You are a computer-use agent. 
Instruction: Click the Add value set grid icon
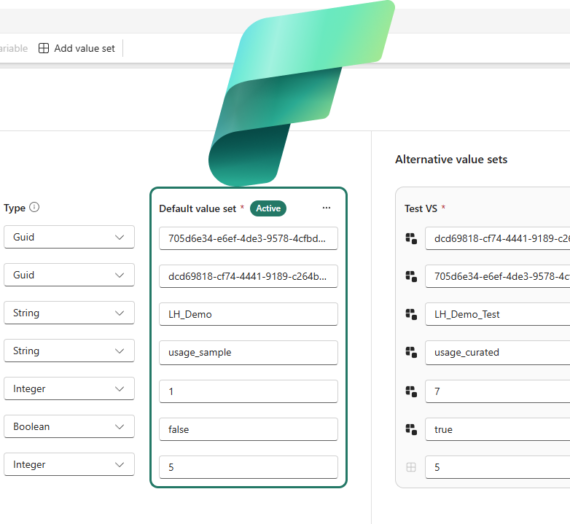[44, 48]
